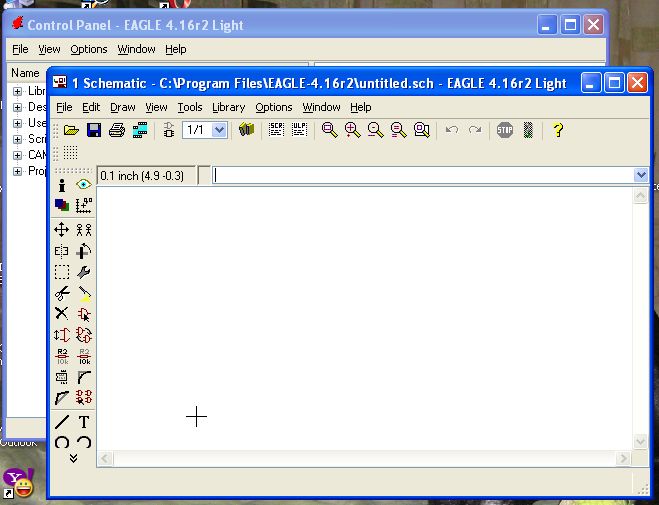659x505 pixels.
Task: Open the Display layers tool
Action: click(x=62, y=205)
